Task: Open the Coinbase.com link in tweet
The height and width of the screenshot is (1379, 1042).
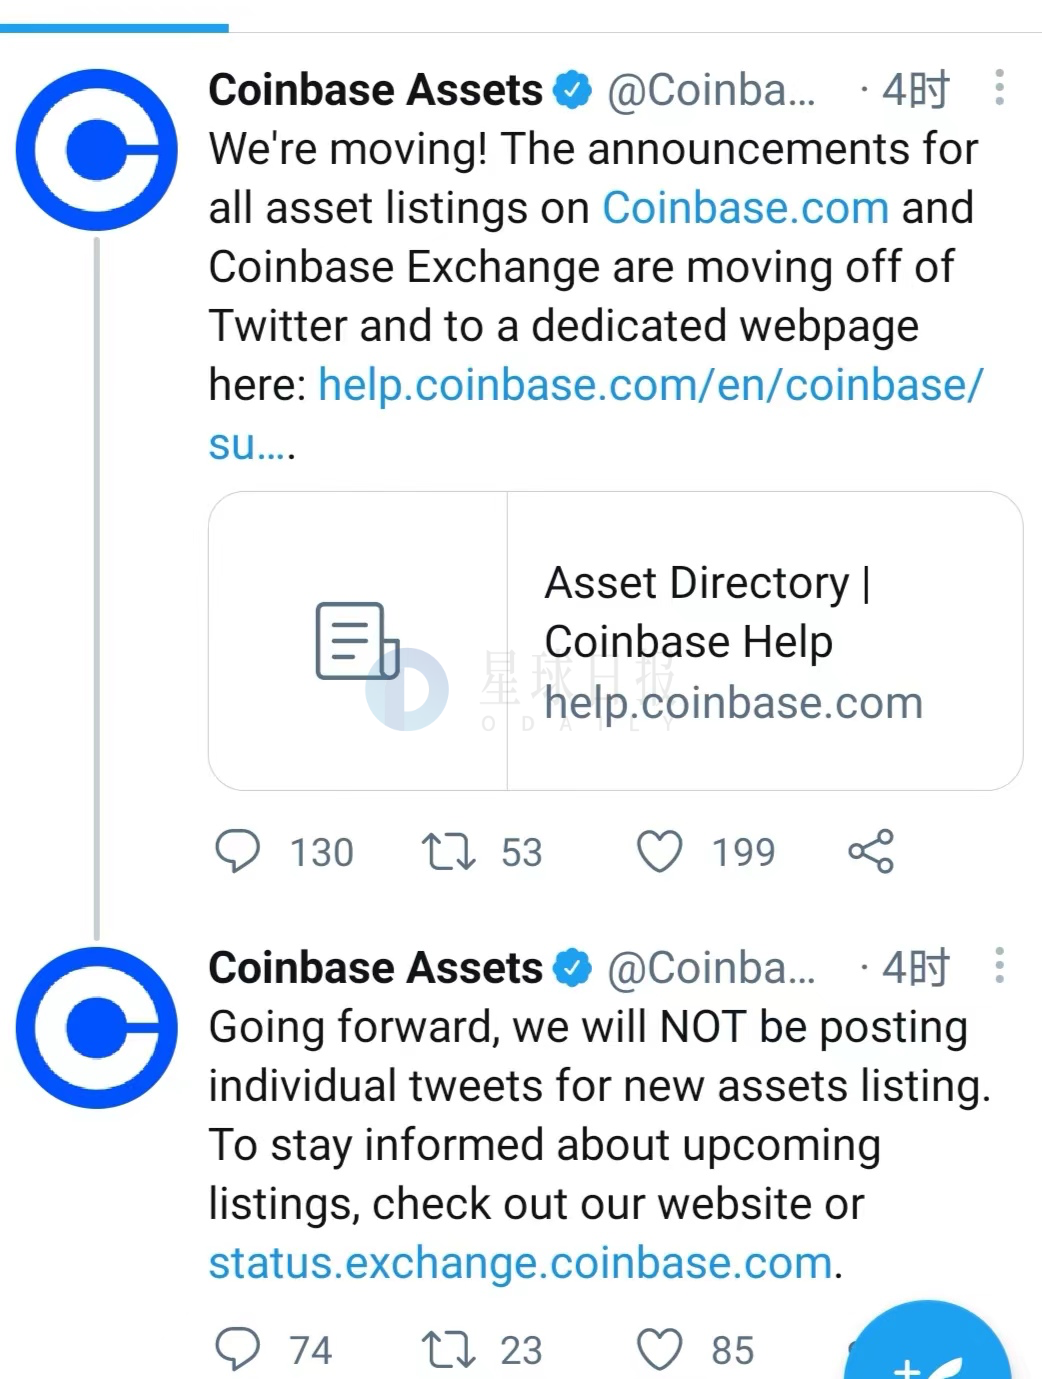Action: (745, 208)
